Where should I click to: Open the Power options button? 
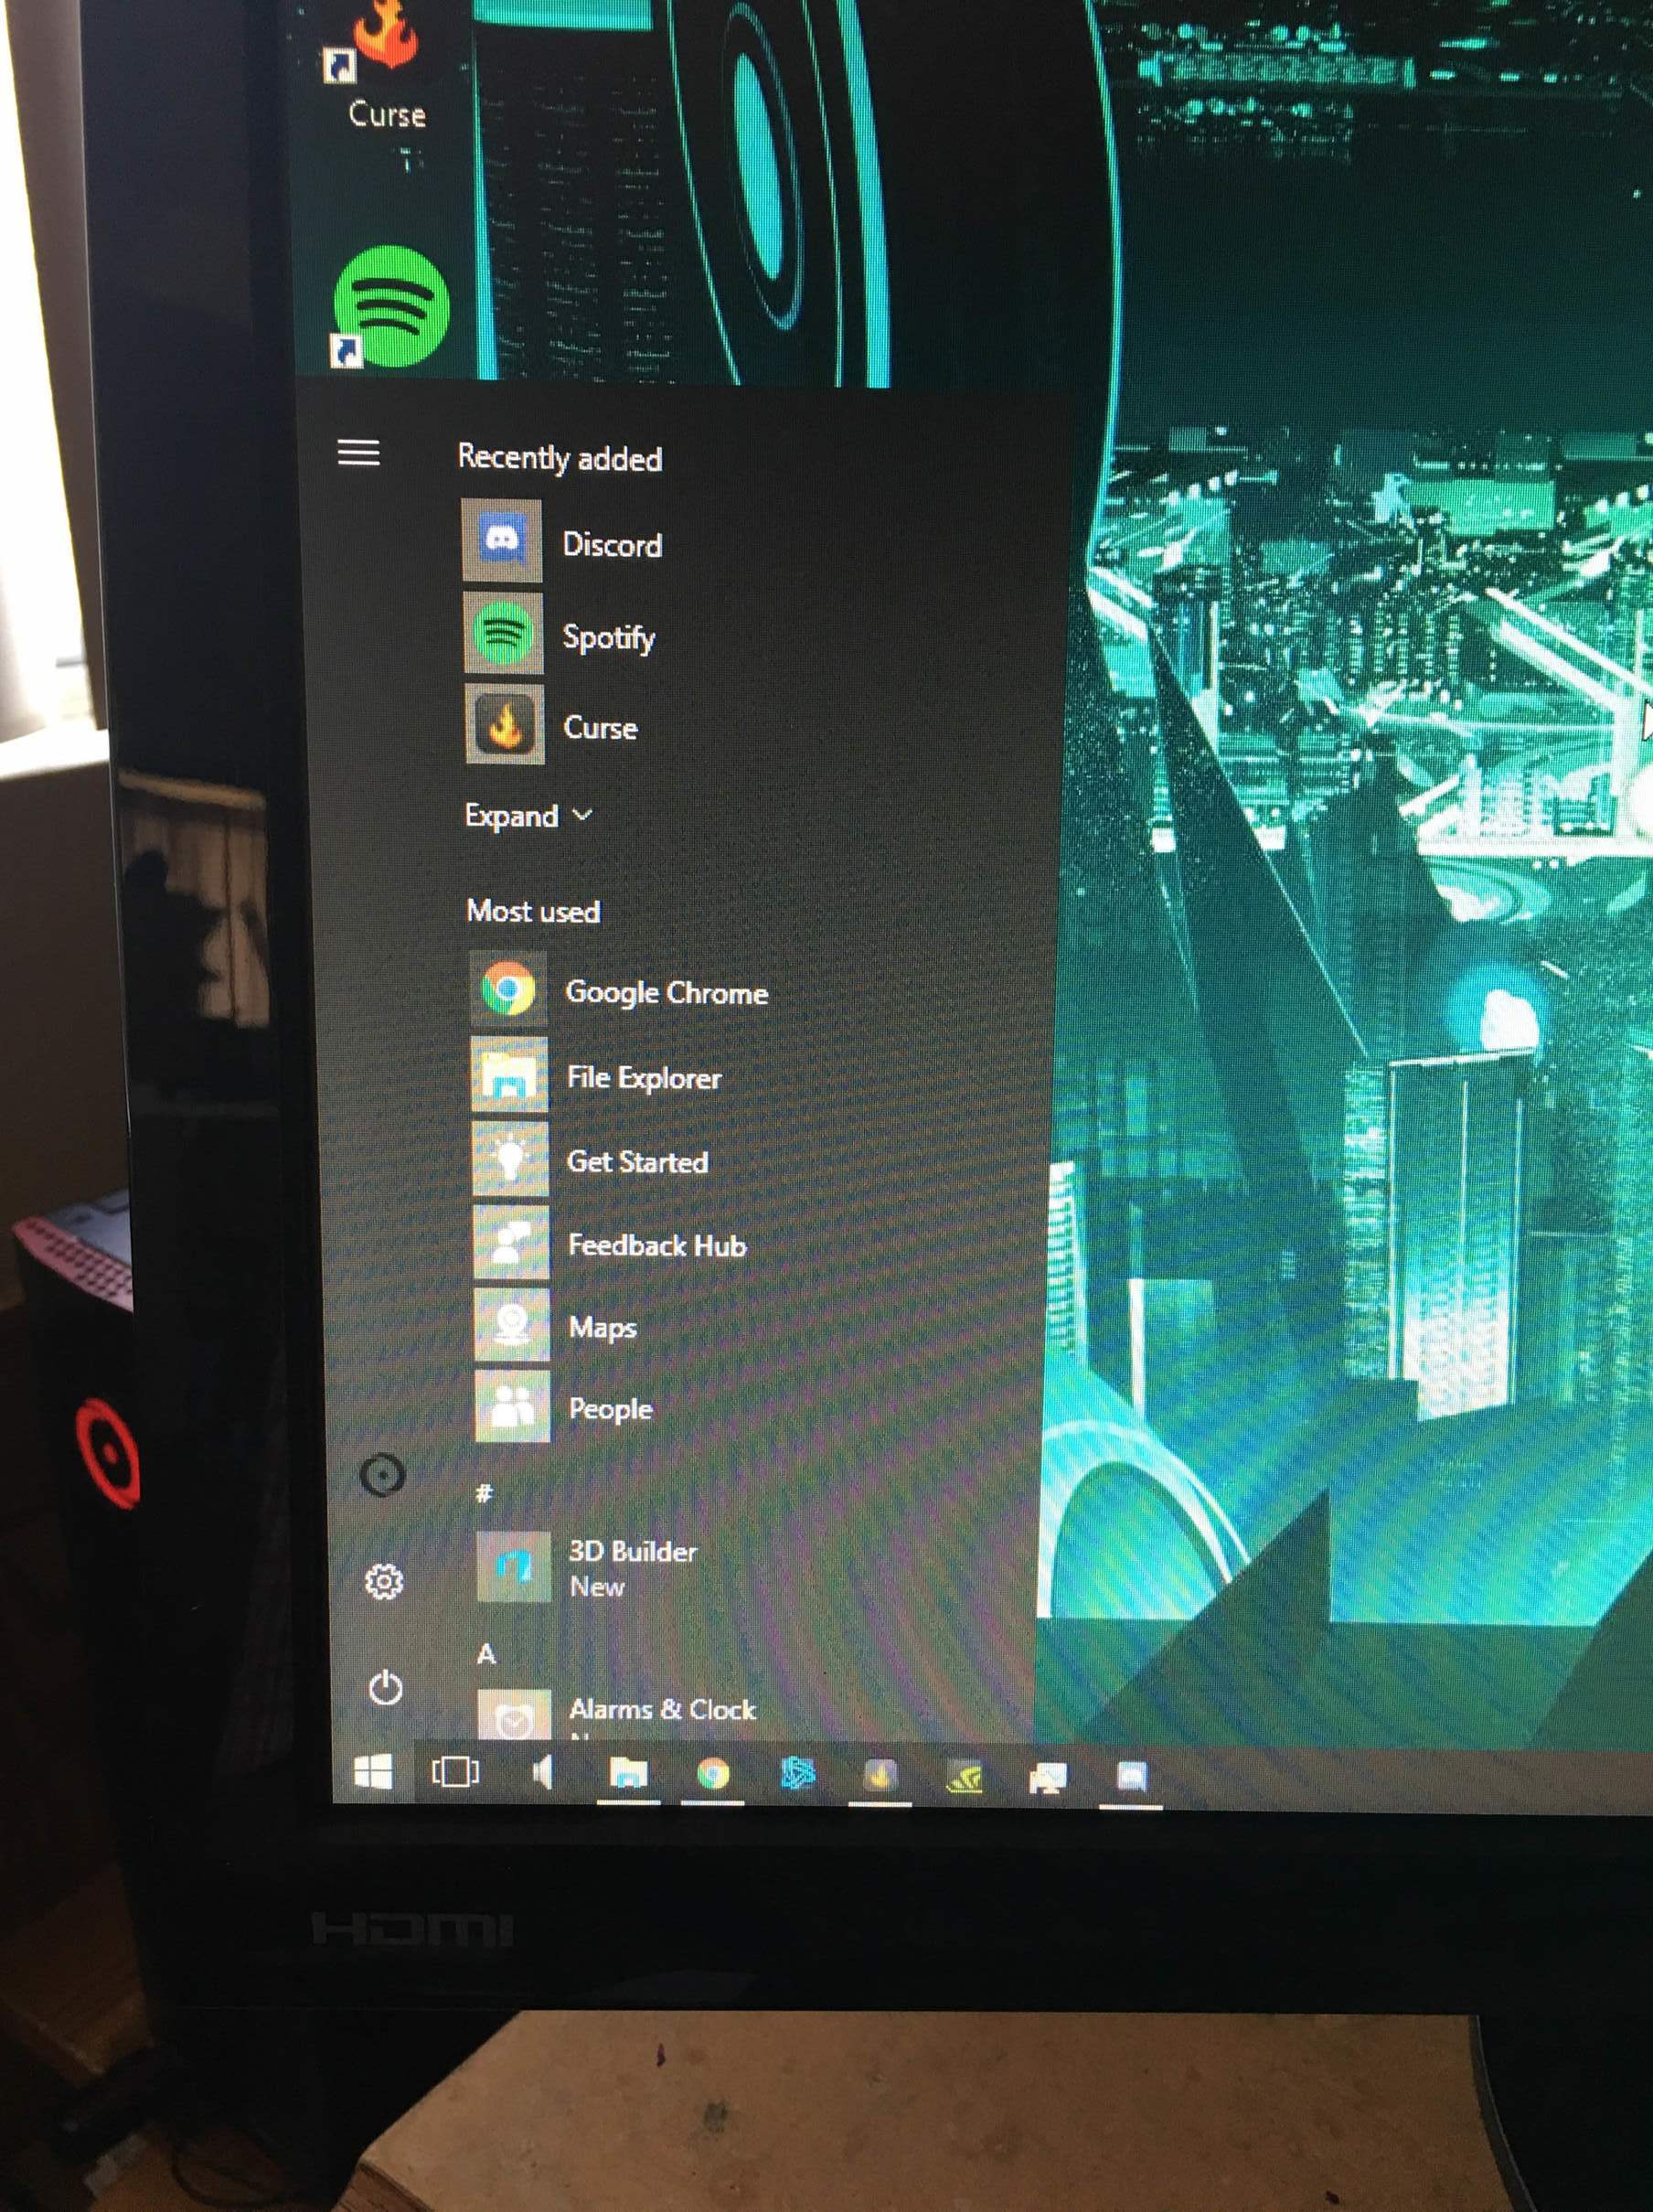pyautogui.click(x=385, y=1688)
